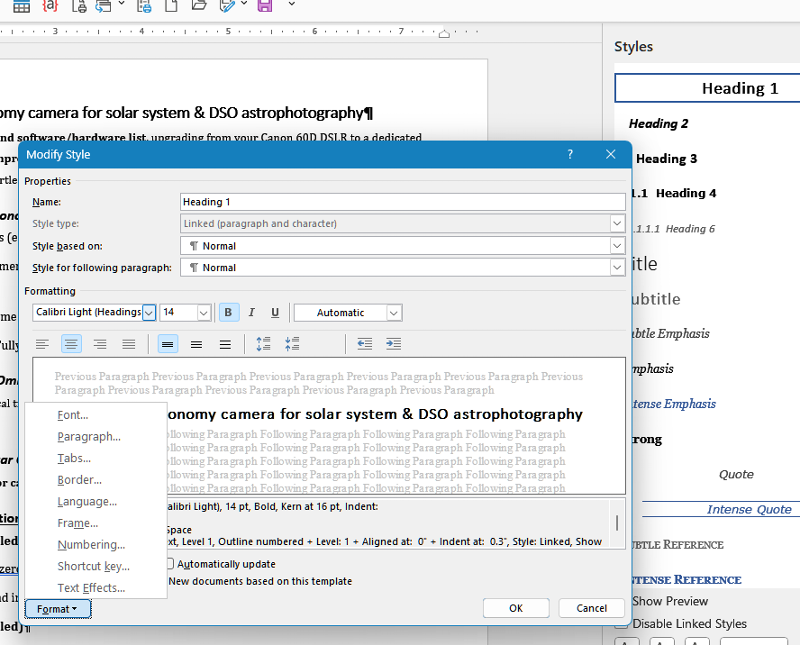Click the purple save floppy disk icon

pyautogui.click(x=265, y=6)
